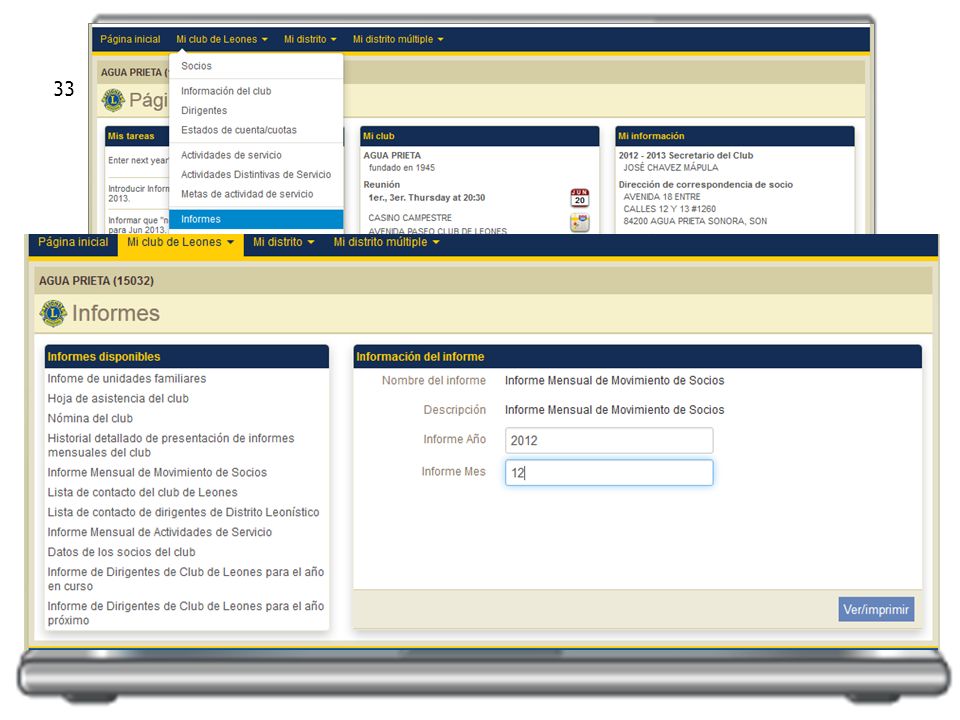Click Dirección de correspondencia de socio heading
Screen dimensions: 960x720
705,185
